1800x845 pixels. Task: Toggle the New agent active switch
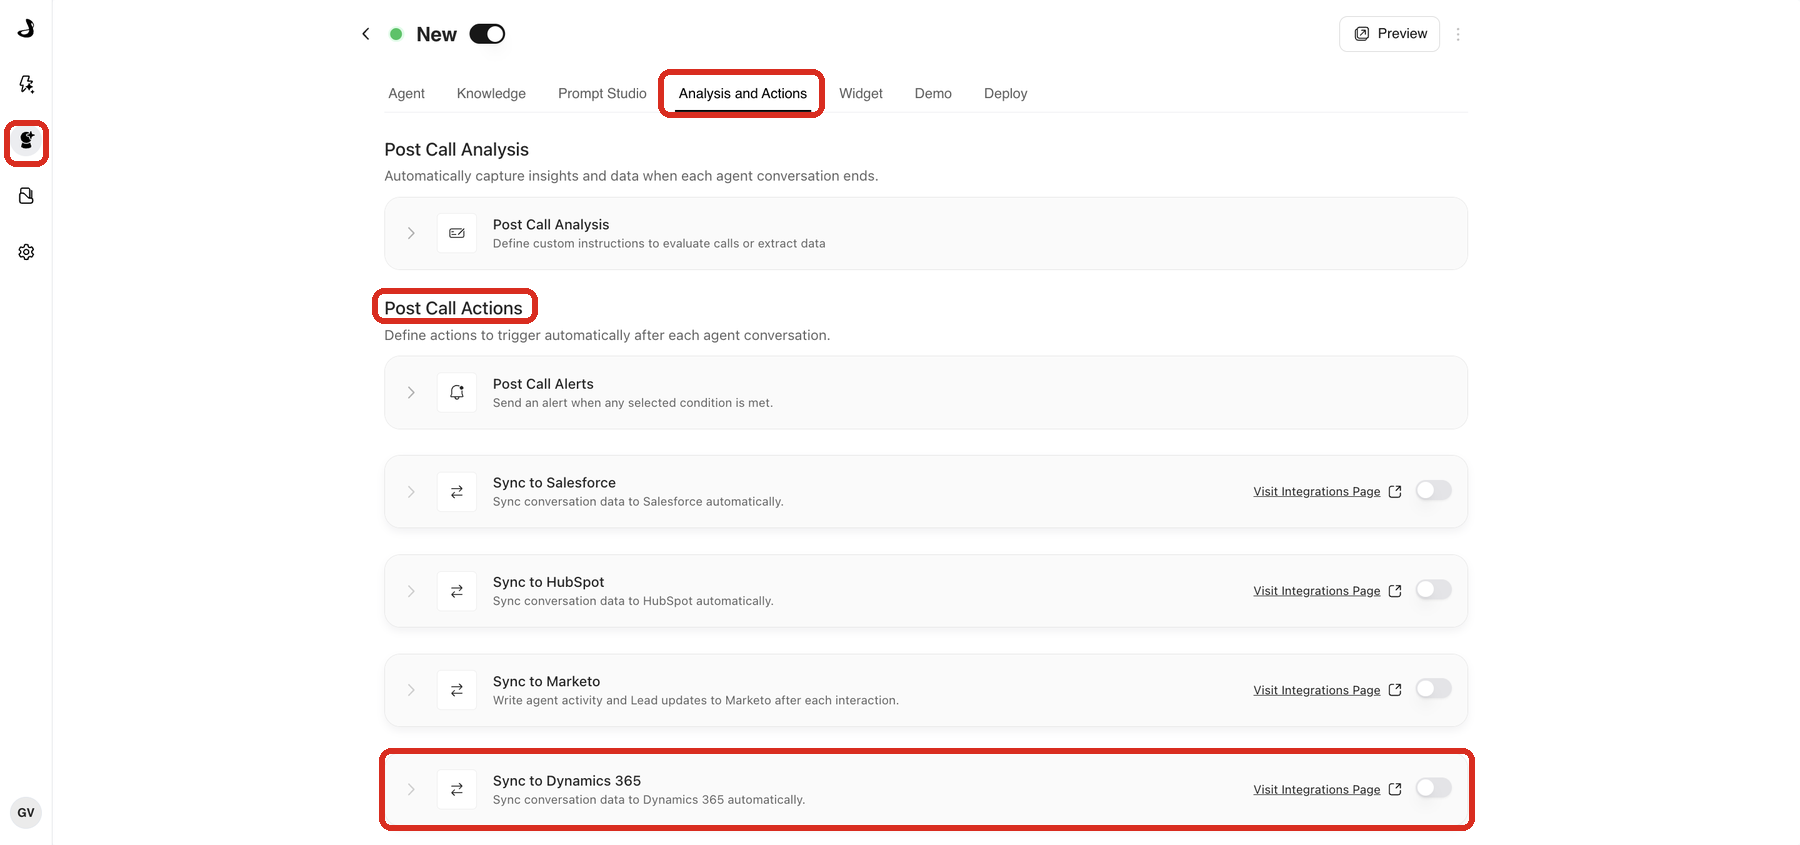(487, 34)
